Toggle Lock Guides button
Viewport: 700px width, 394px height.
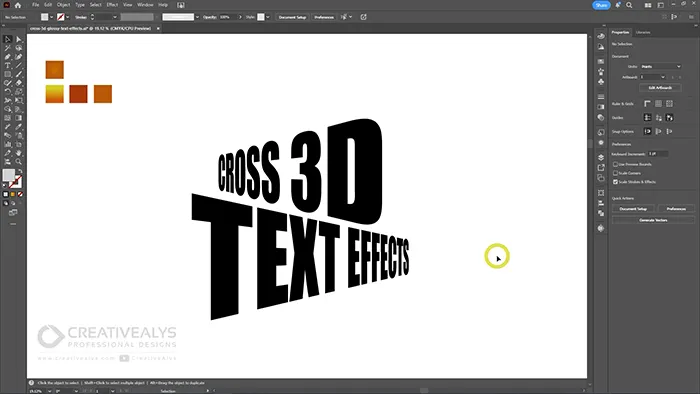658,118
